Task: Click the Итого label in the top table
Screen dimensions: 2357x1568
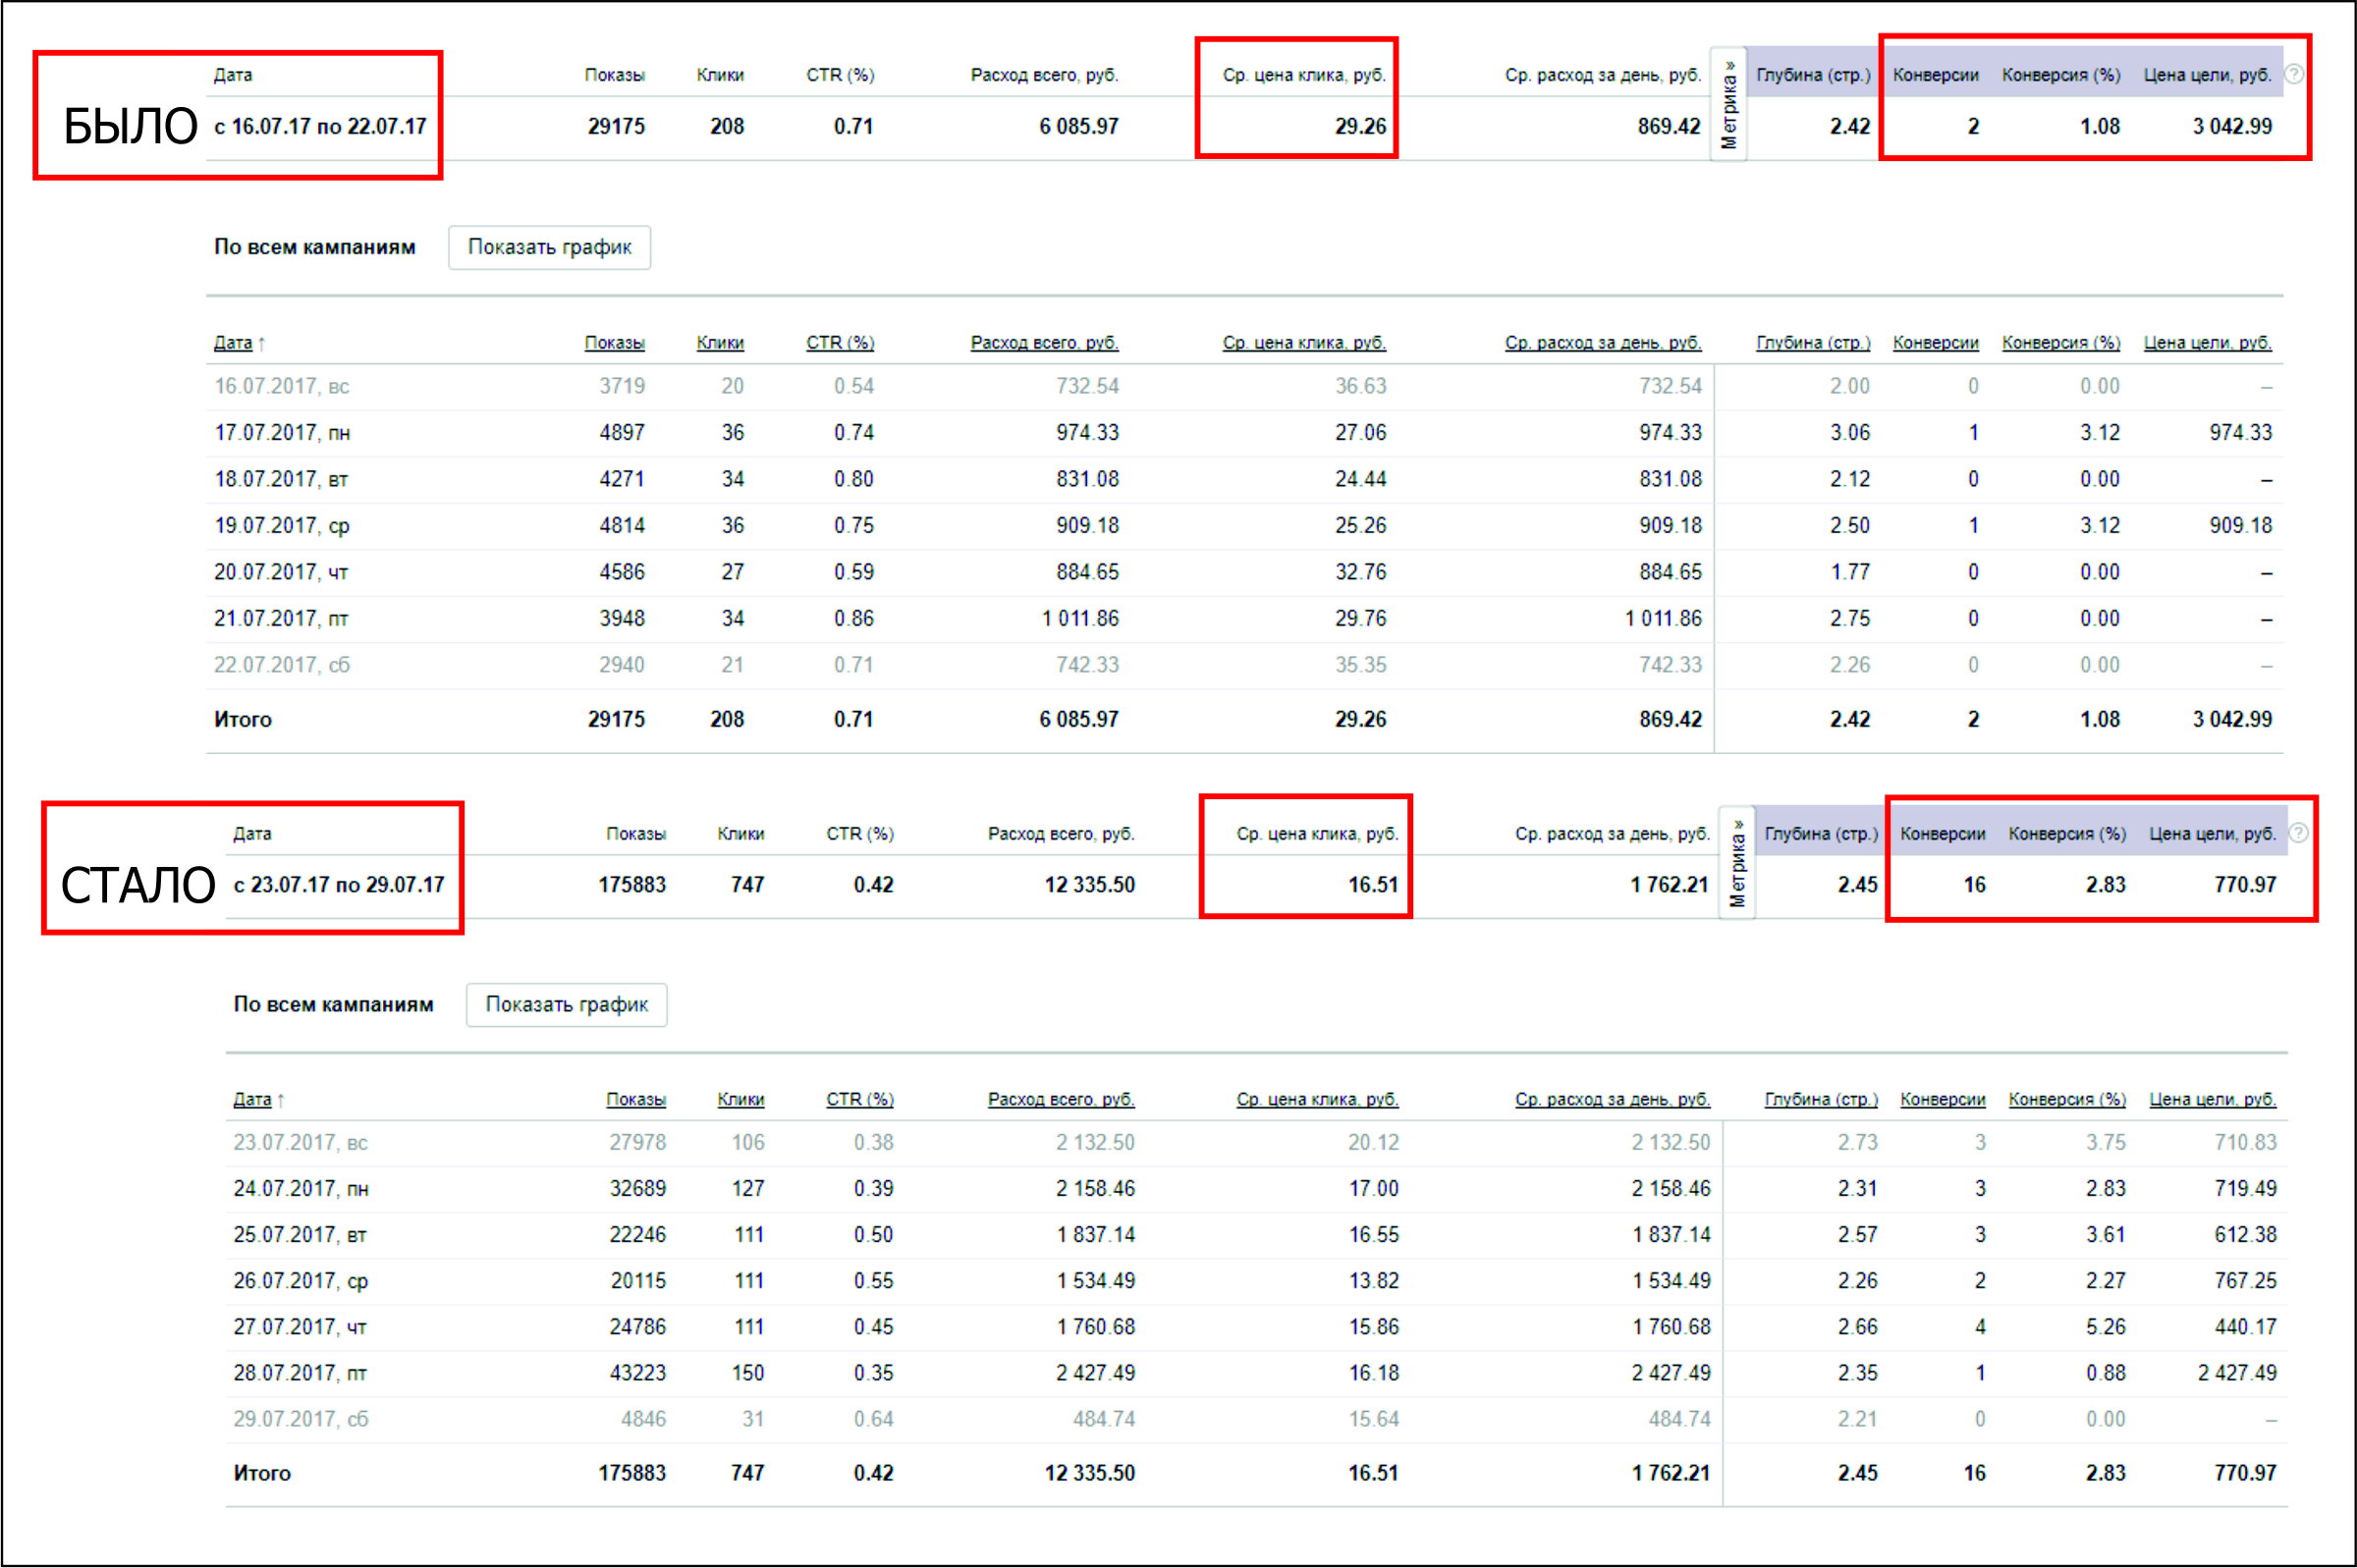Action: pyautogui.click(x=243, y=720)
